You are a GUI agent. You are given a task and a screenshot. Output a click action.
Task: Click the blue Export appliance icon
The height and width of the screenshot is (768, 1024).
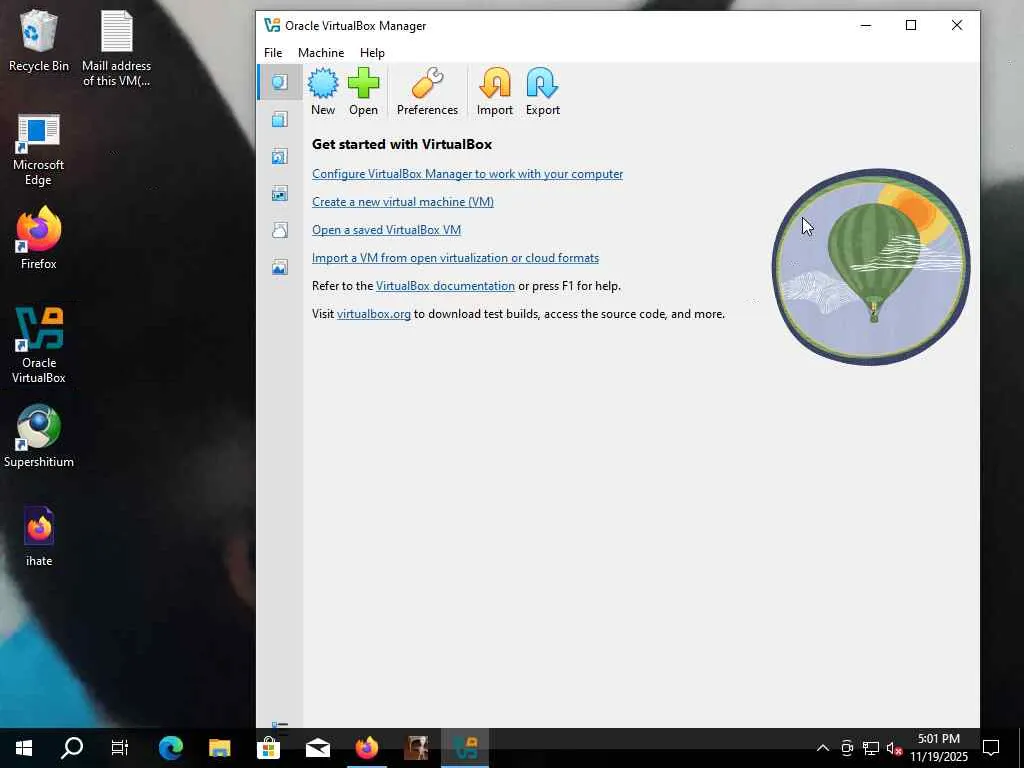click(543, 91)
